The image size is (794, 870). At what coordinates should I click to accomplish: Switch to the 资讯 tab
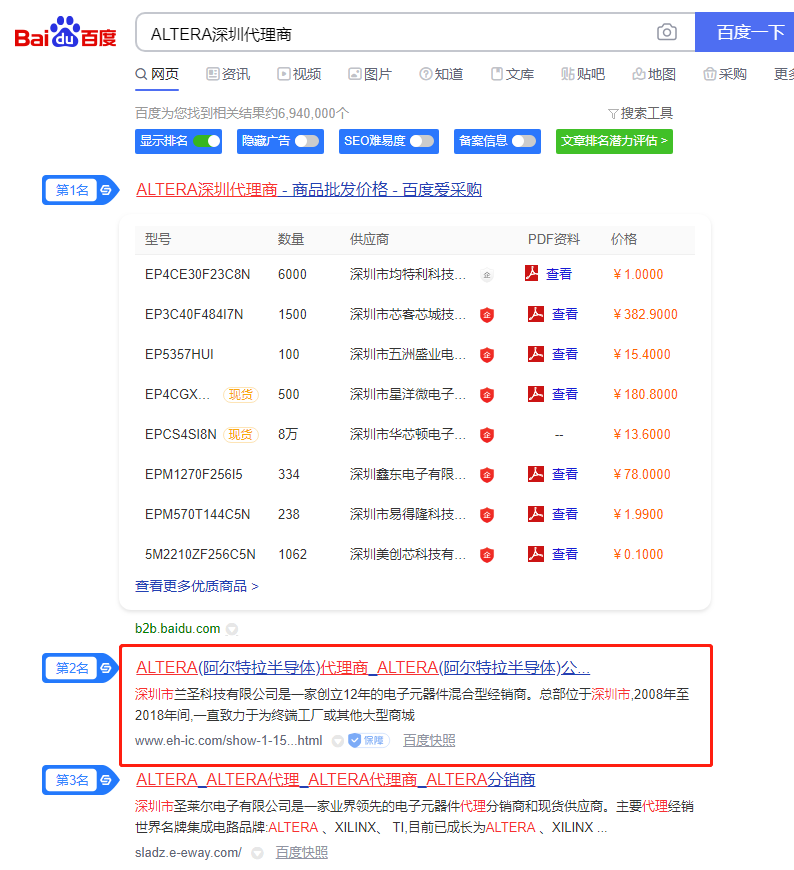228,74
